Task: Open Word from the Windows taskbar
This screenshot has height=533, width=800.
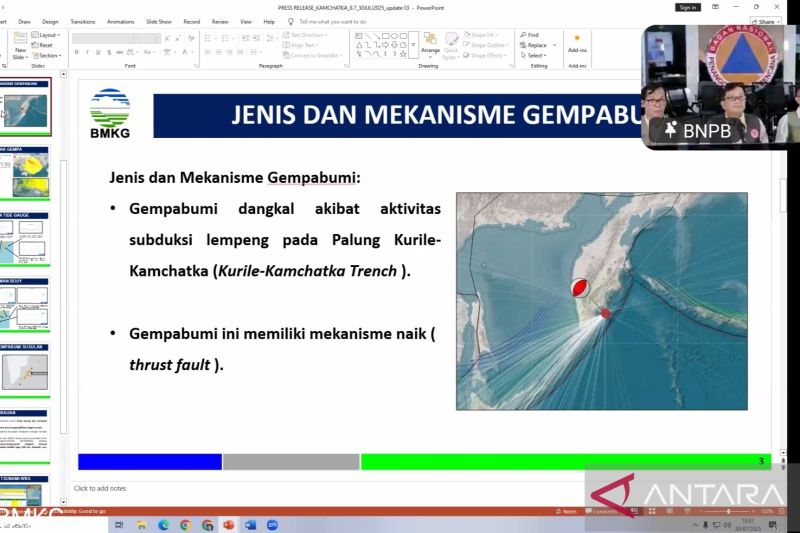Action: click(250, 524)
